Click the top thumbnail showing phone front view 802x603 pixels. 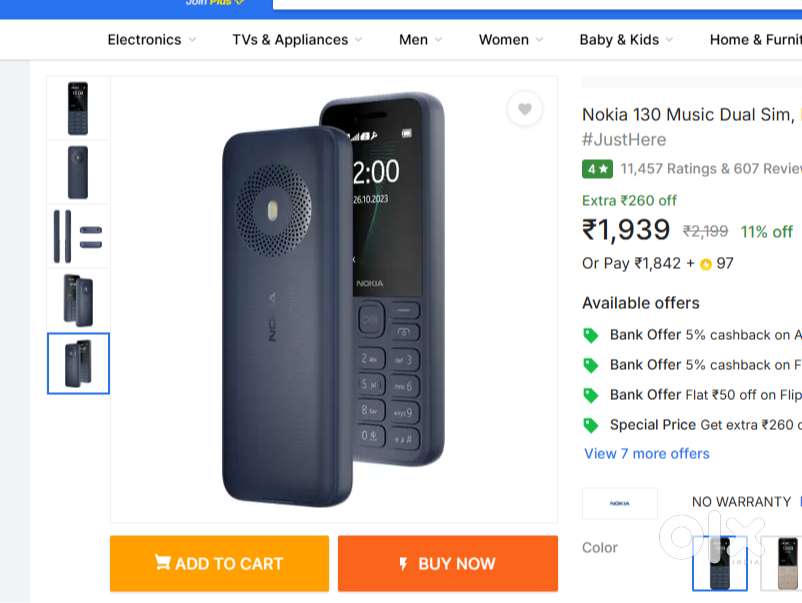coord(78,107)
